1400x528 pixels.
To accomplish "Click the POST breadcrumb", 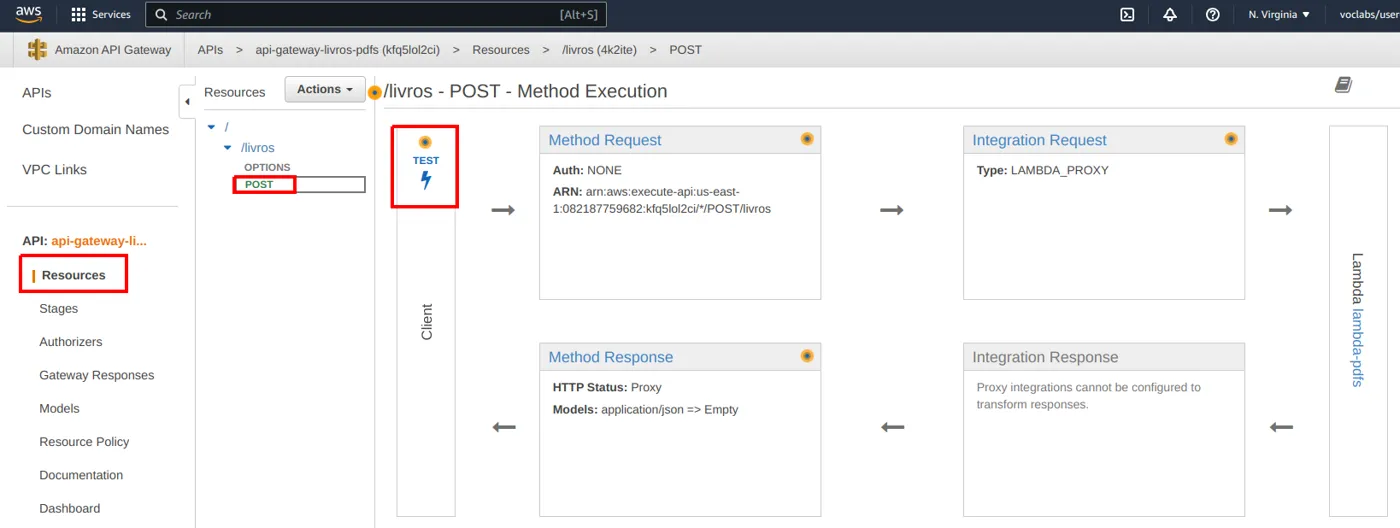I will click(686, 50).
